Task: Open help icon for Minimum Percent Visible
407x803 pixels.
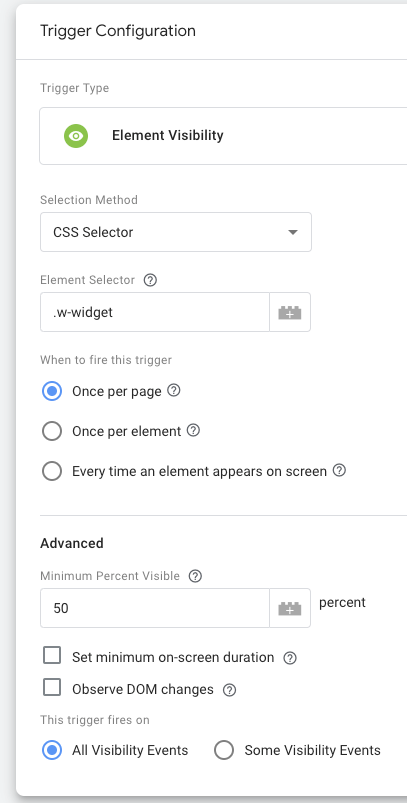Action: pos(195,576)
